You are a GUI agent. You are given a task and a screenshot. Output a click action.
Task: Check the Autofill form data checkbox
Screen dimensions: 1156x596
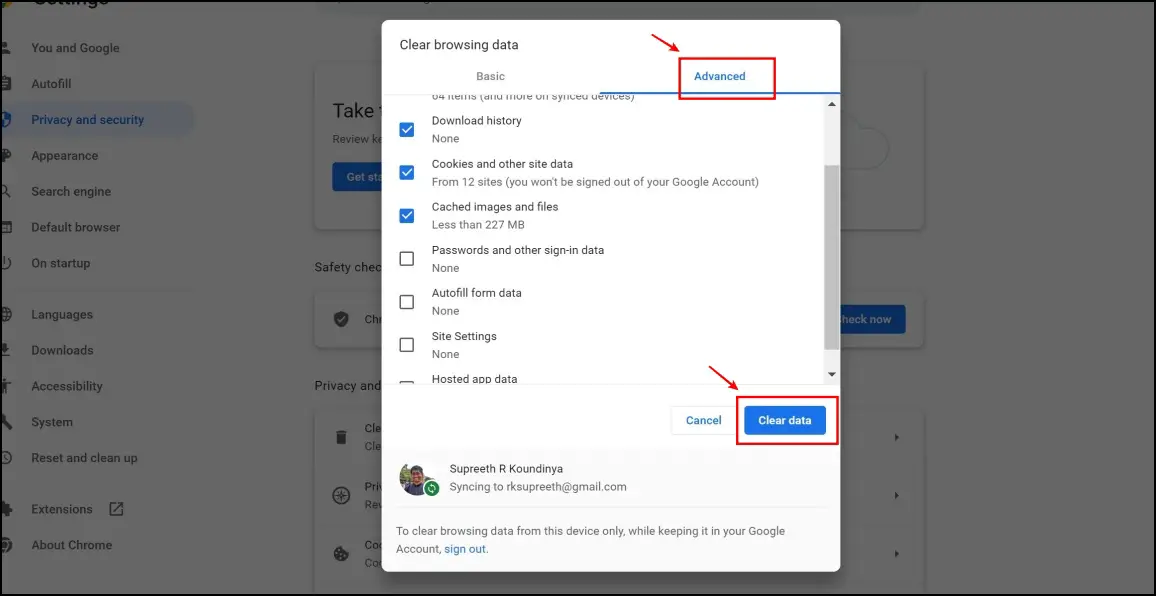click(x=406, y=302)
